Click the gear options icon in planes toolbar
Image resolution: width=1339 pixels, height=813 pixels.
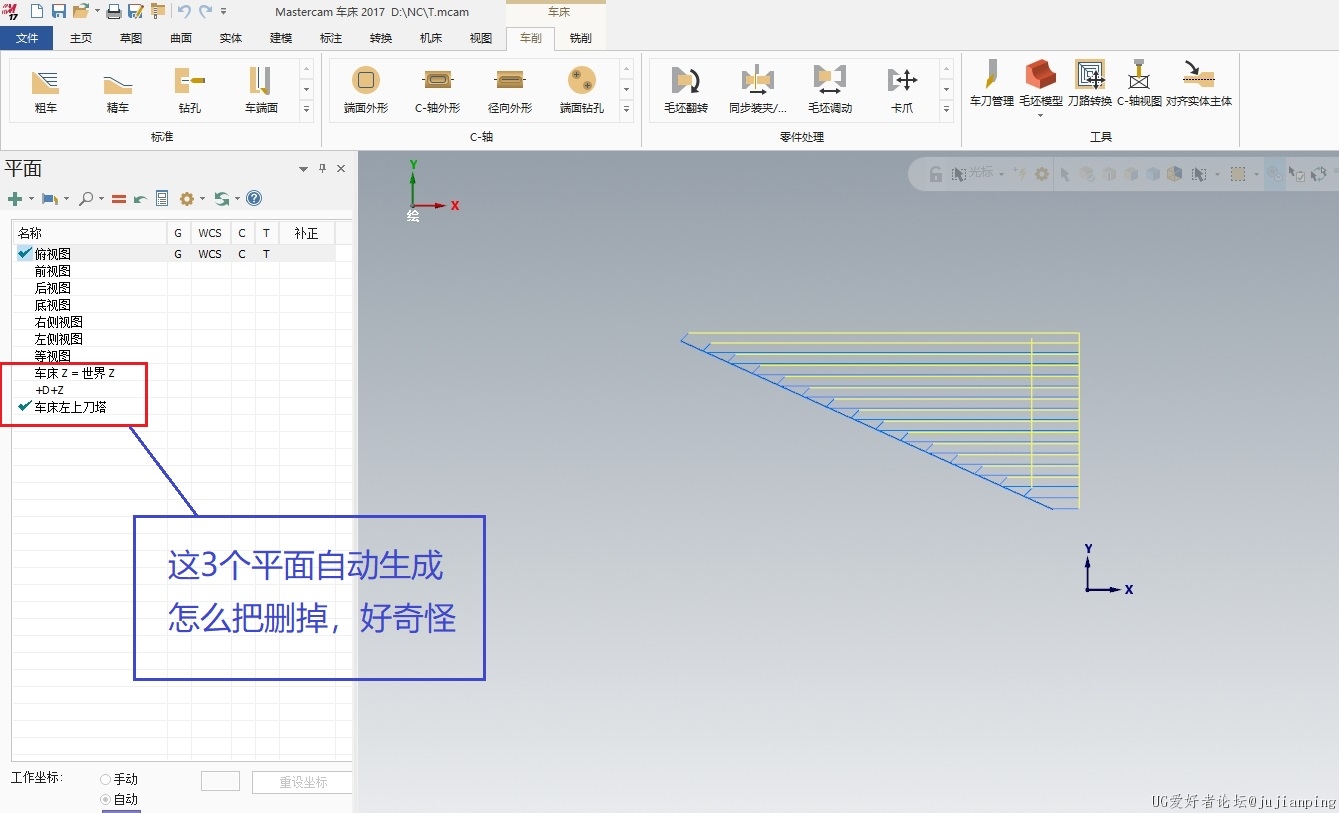click(x=186, y=199)
